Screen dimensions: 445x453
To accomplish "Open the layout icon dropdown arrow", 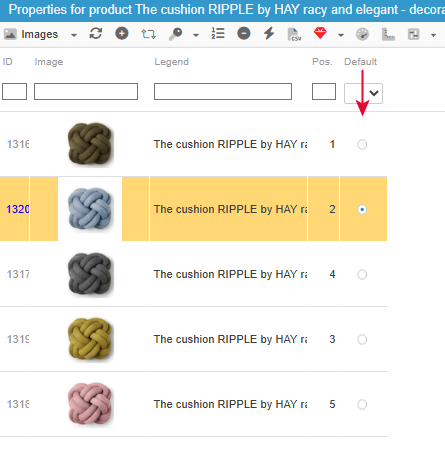I will click(433, 35).
